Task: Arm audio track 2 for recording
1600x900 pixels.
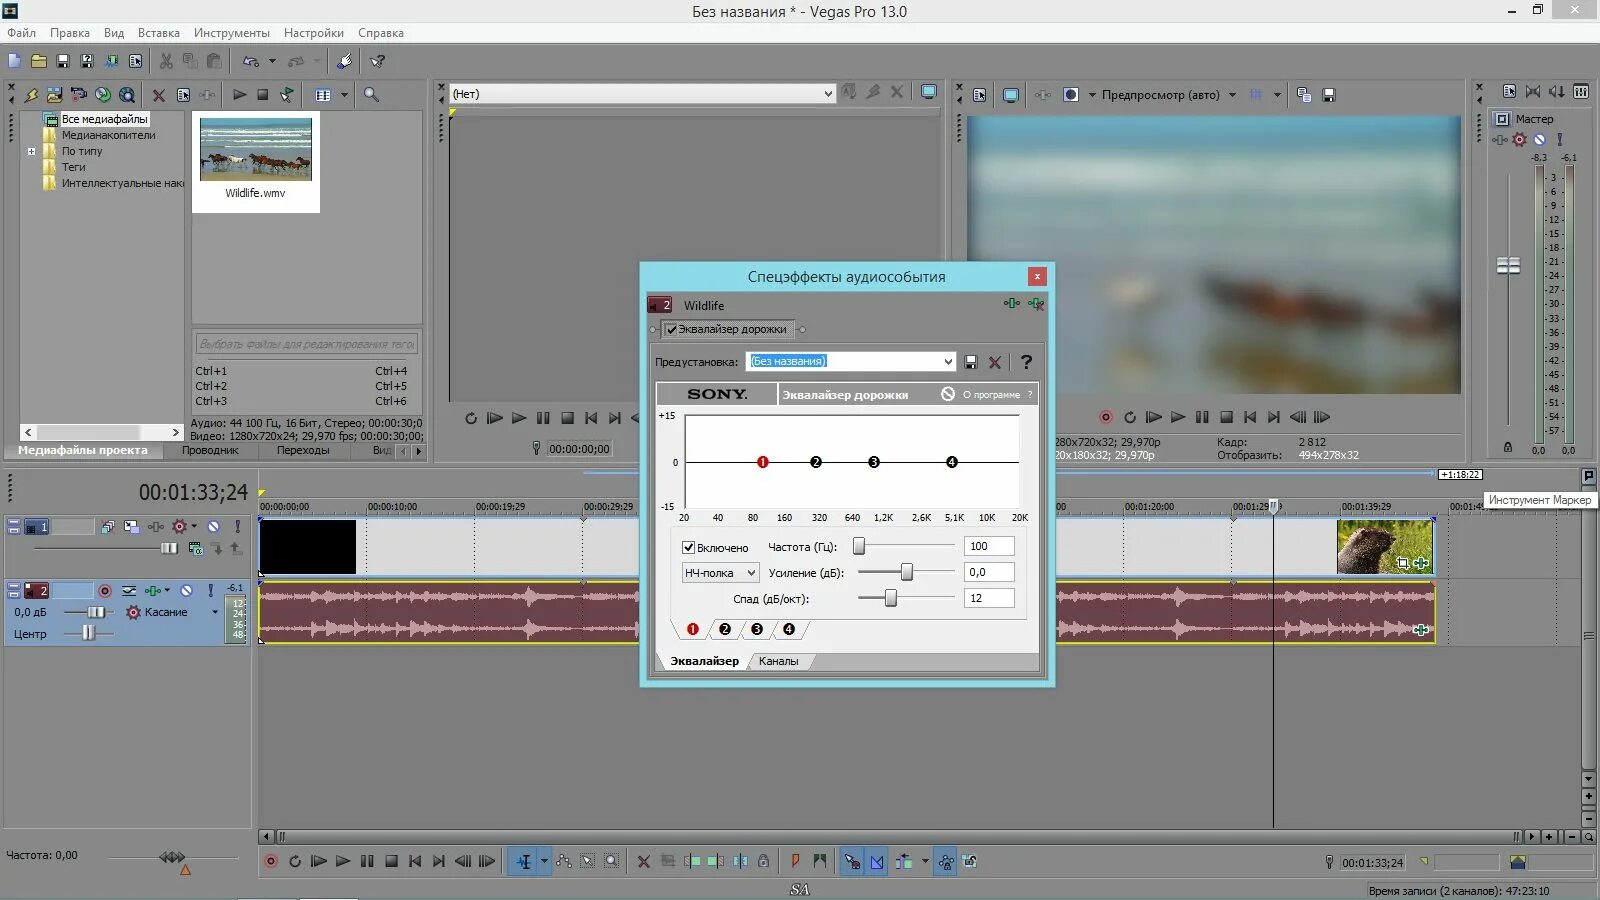Action: pyautogui.click(x=104, y=591)
